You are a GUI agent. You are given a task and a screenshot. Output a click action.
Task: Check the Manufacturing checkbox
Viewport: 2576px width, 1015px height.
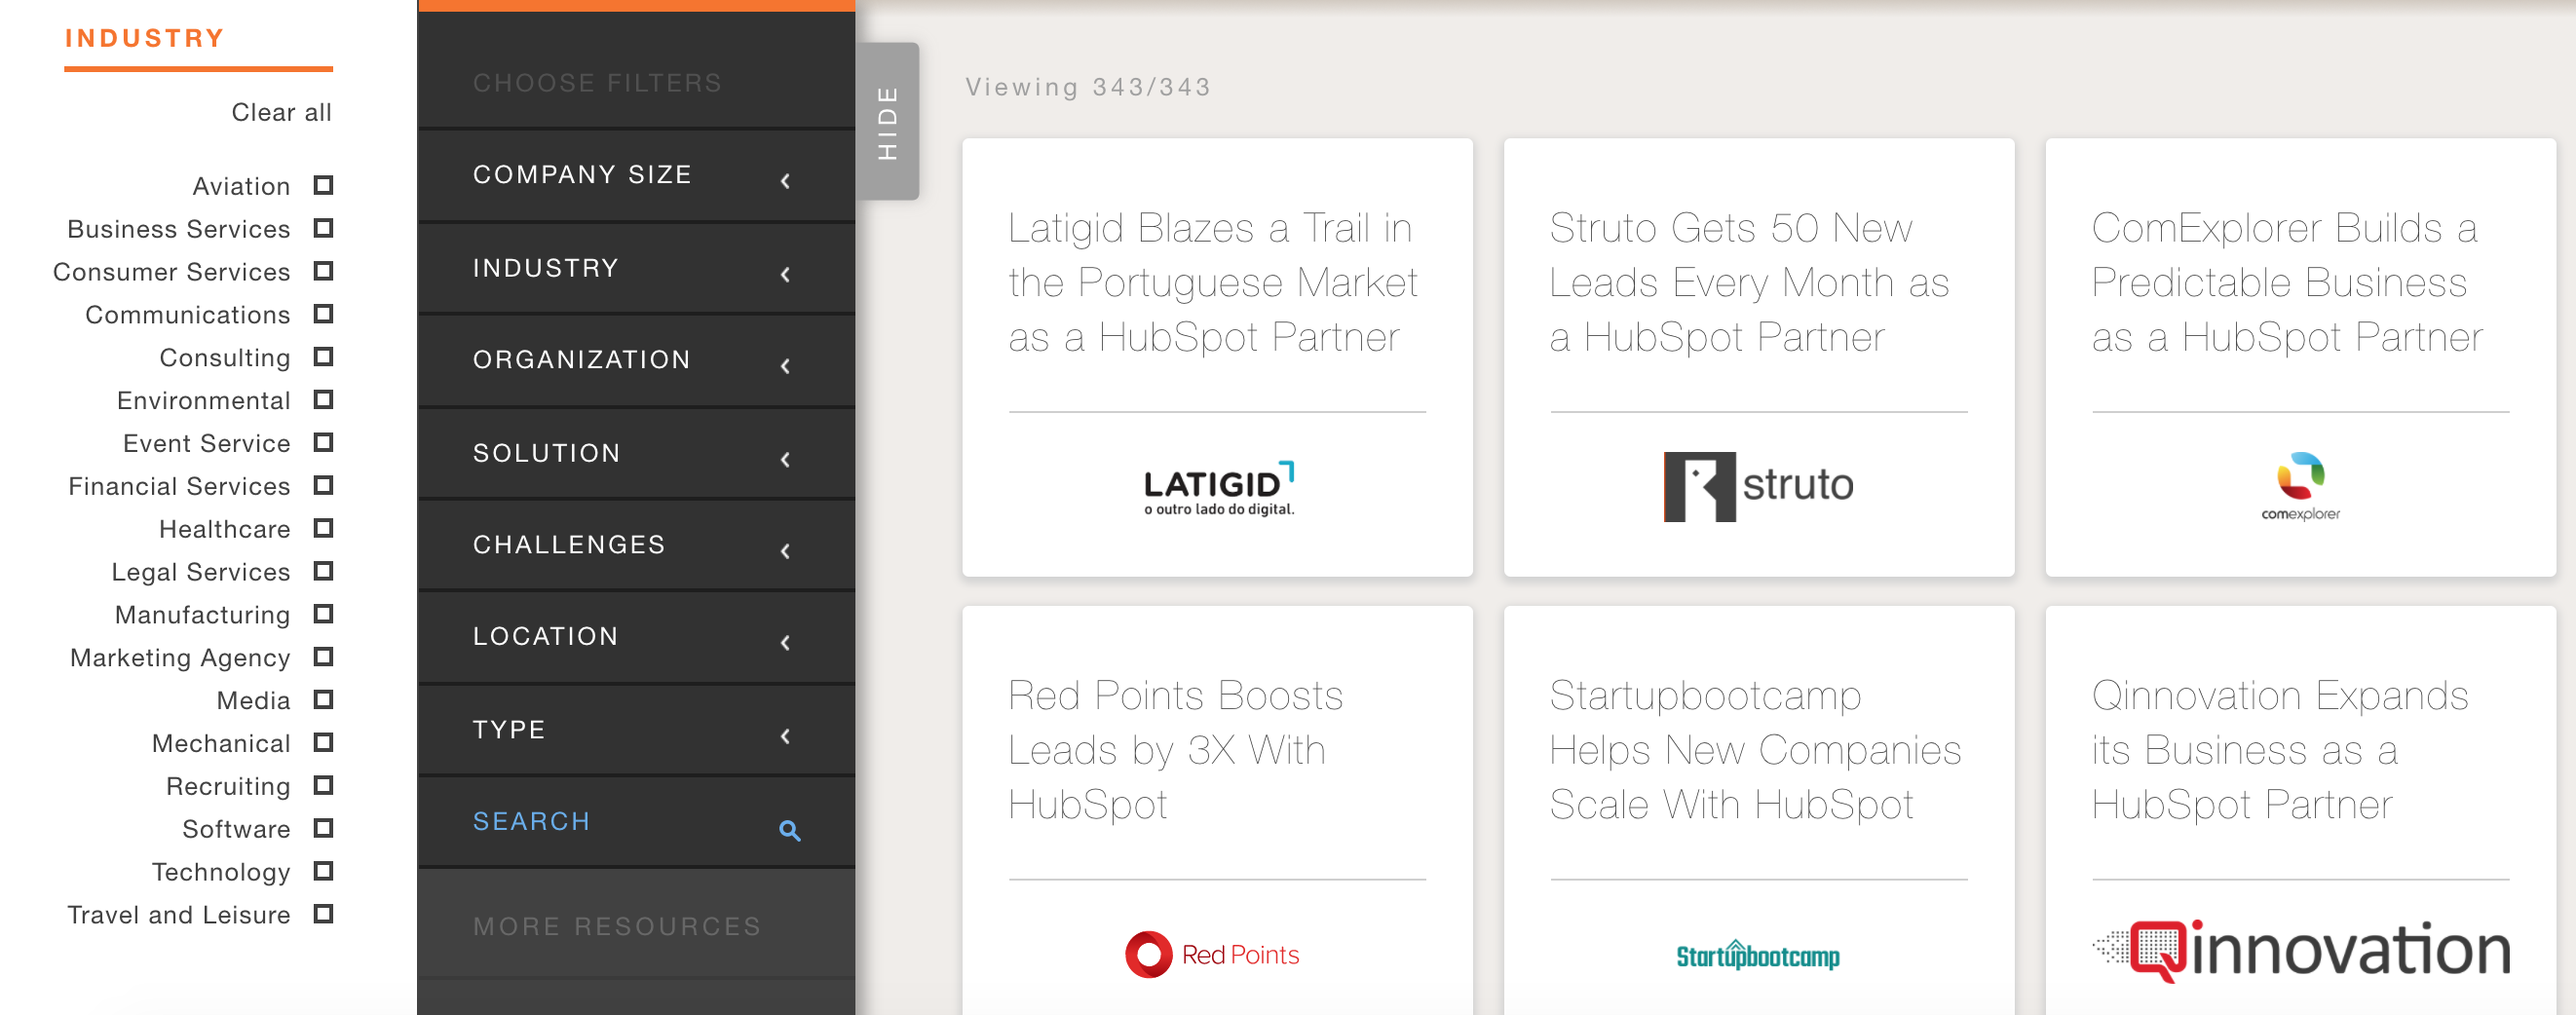point(323,614)
